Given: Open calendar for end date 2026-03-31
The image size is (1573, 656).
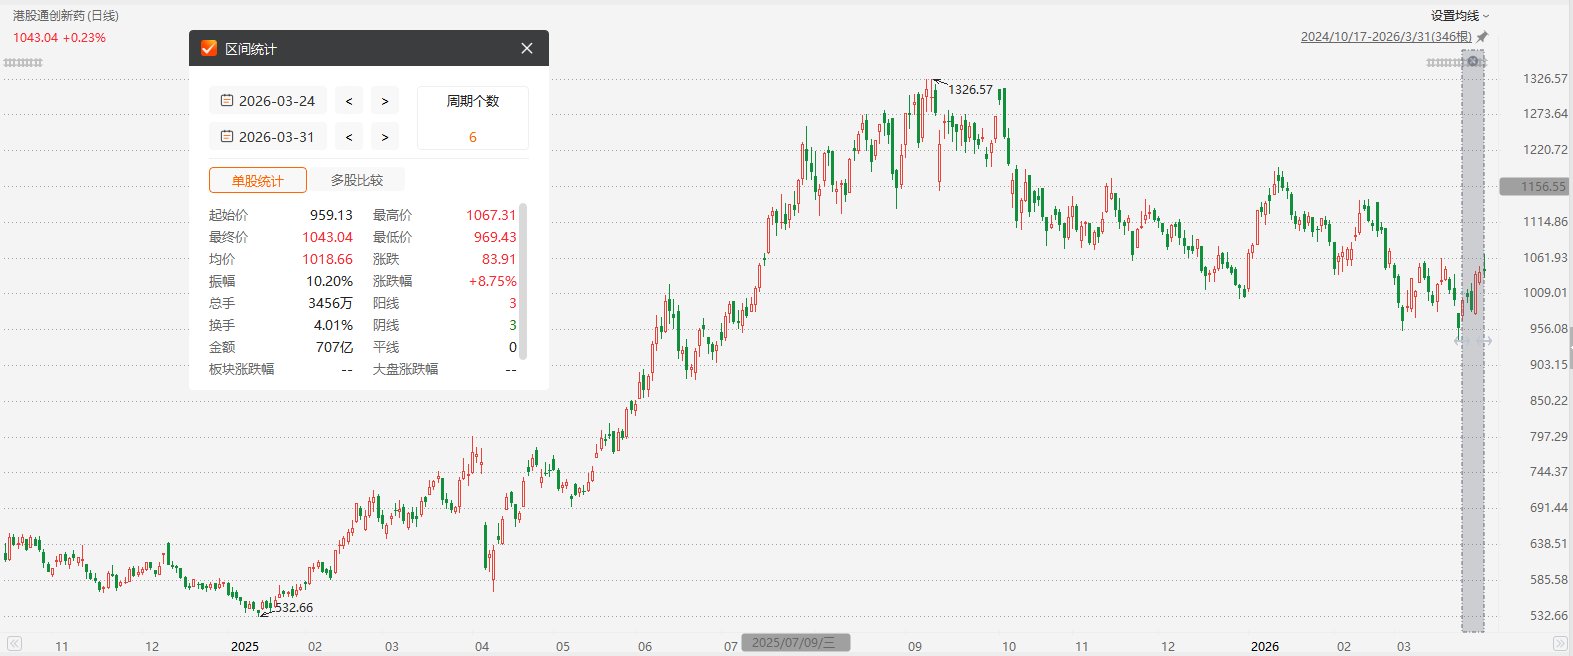Looking at the screenshot, I should point(227,137).
